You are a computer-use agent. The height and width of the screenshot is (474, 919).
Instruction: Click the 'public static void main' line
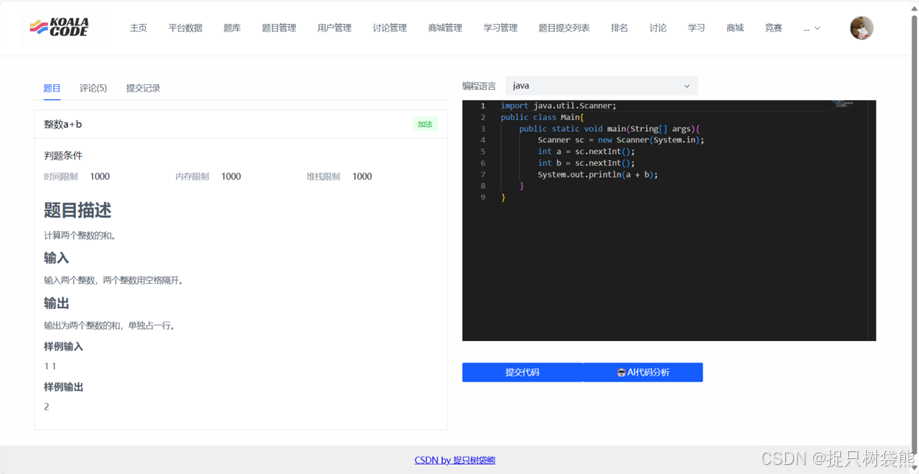coord(610,129)
